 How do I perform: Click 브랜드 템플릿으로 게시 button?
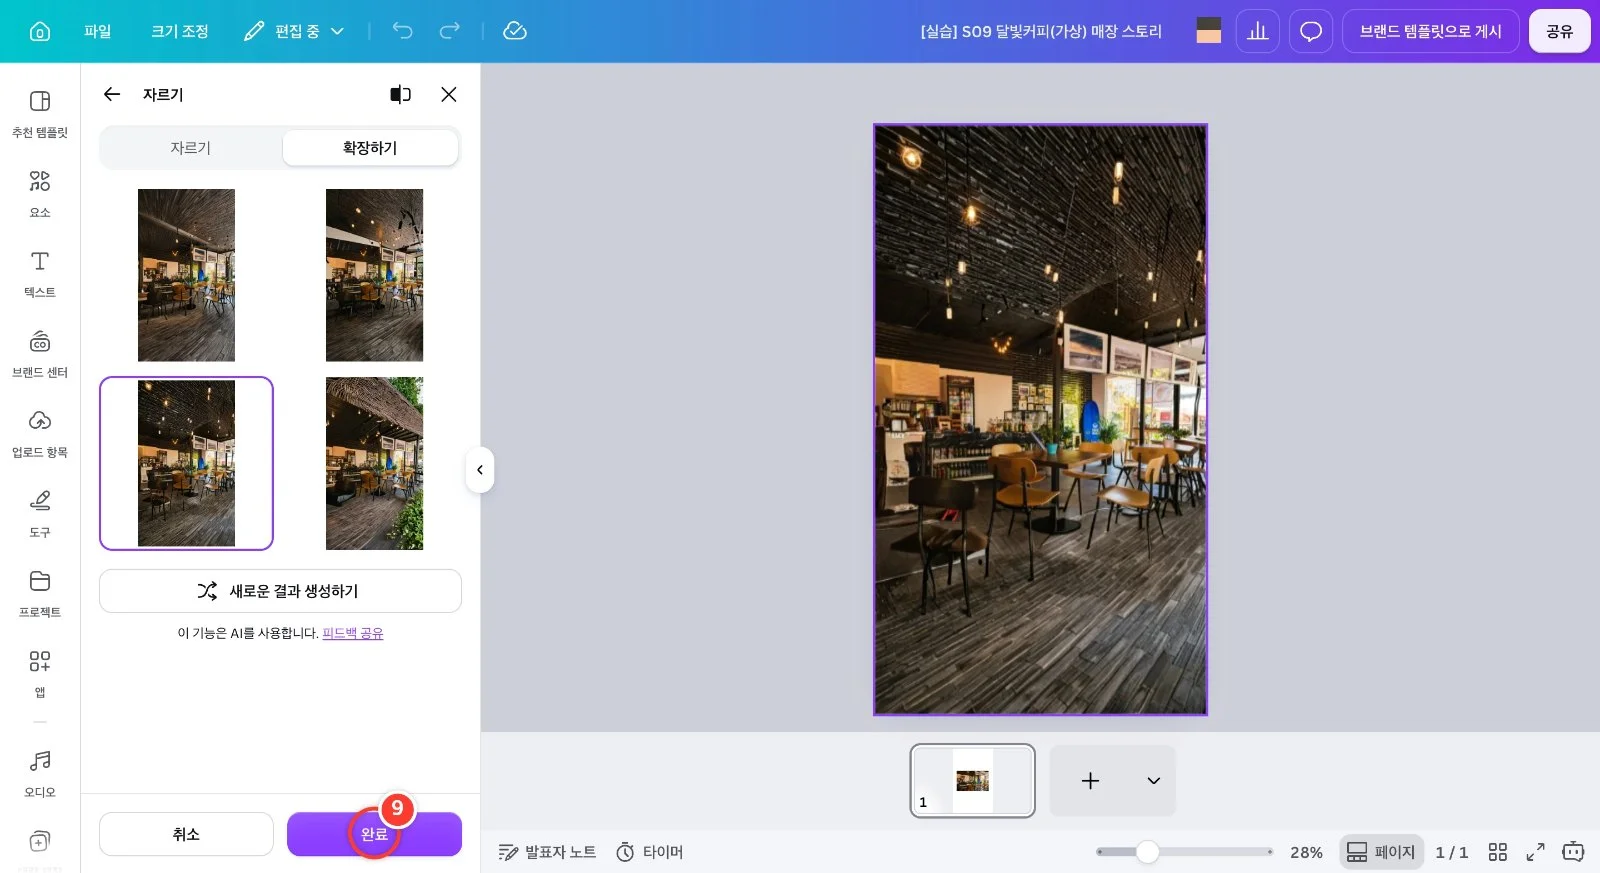(1431, 31)
